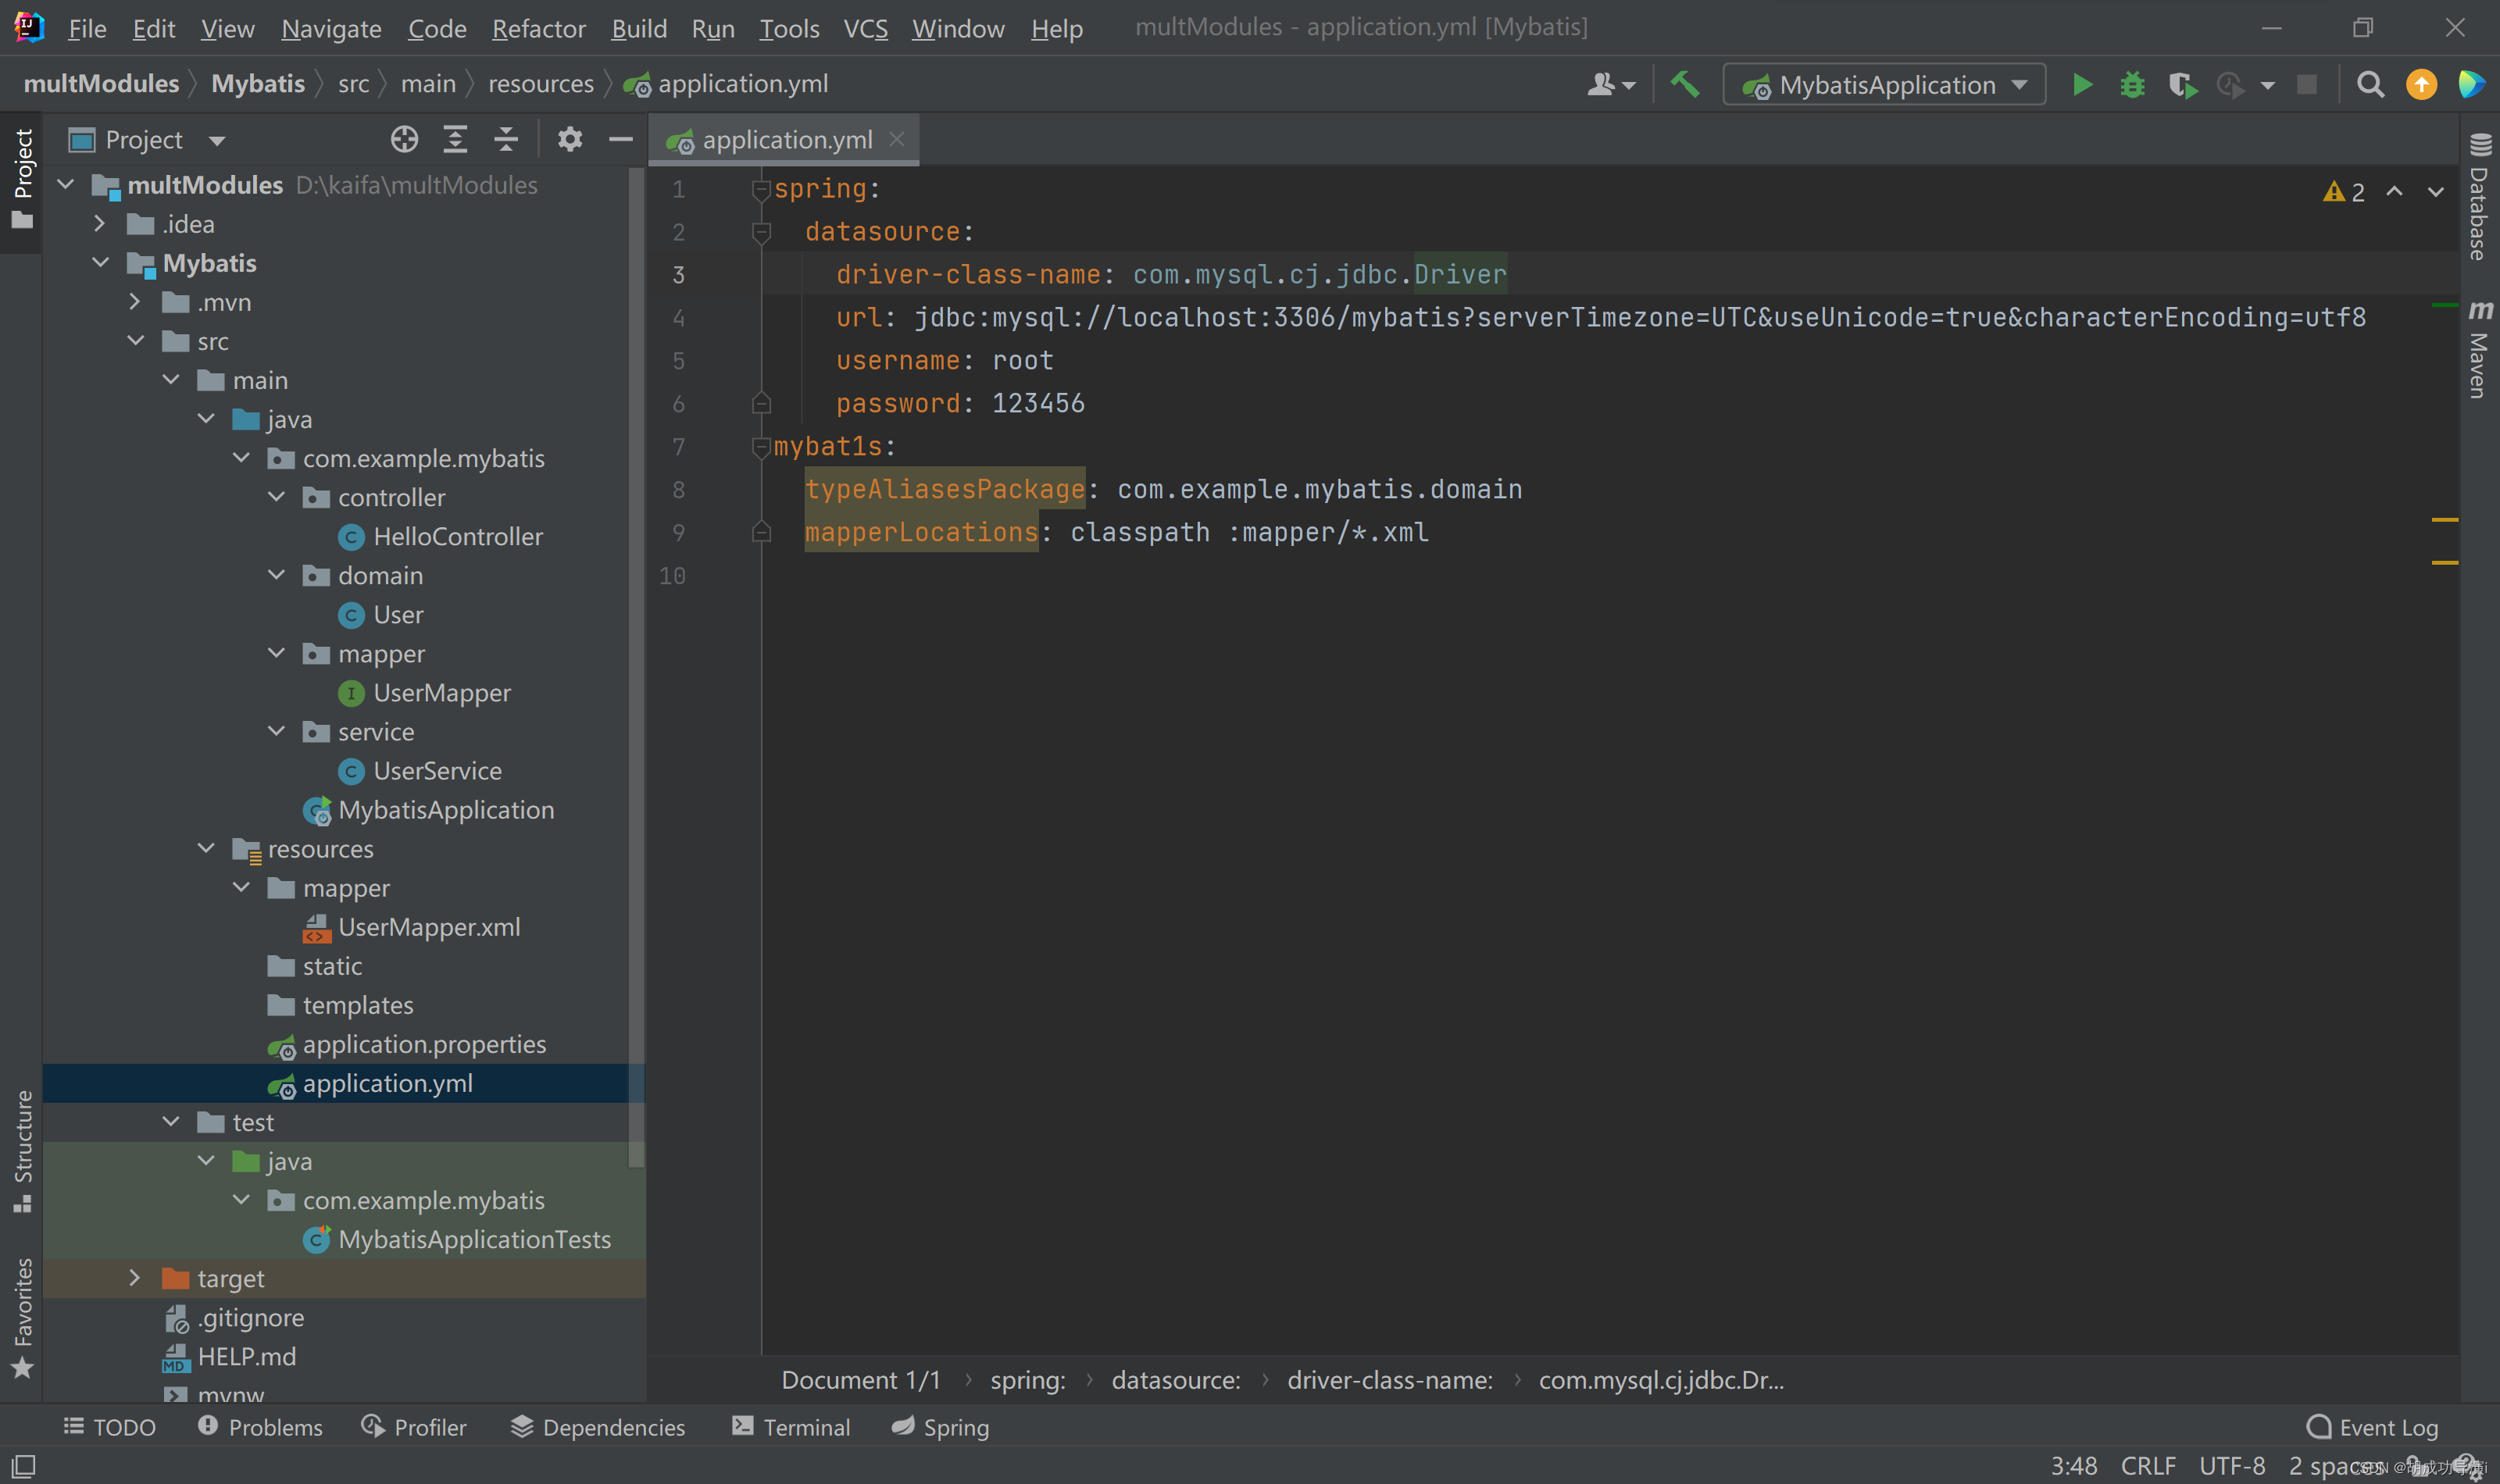Open MybatisApplication run configuration dropdown
2500x1484 pixels.
1885,85
